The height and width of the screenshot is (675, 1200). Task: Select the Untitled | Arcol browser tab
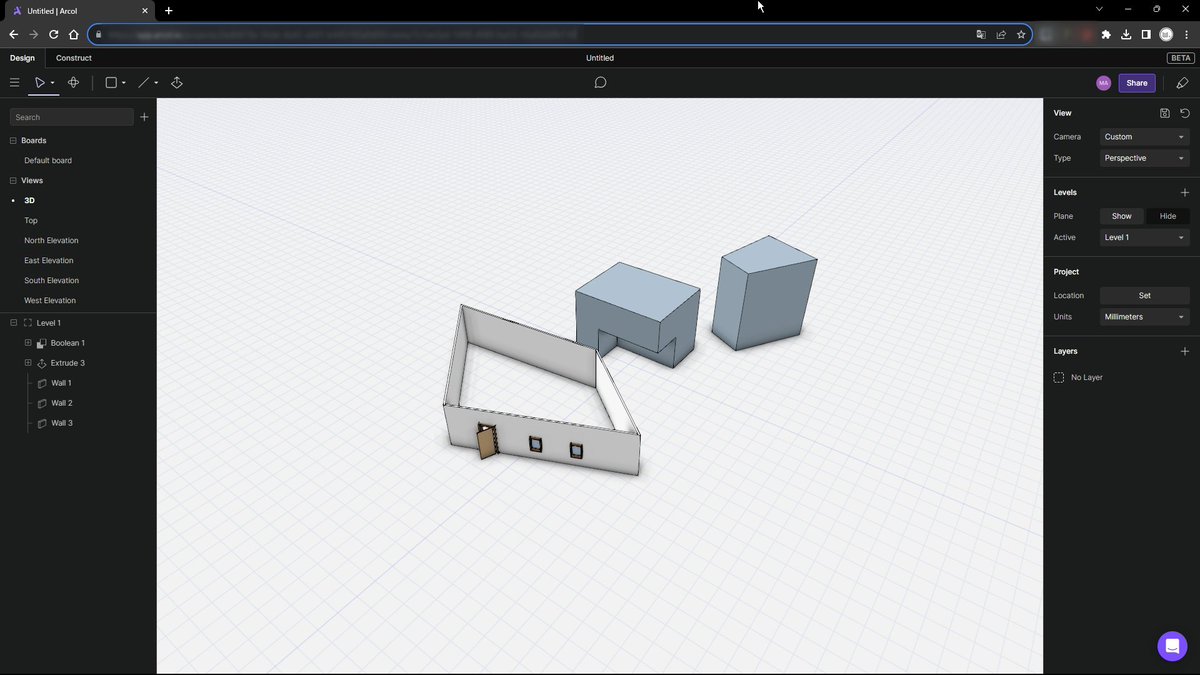tap(80, 11)
